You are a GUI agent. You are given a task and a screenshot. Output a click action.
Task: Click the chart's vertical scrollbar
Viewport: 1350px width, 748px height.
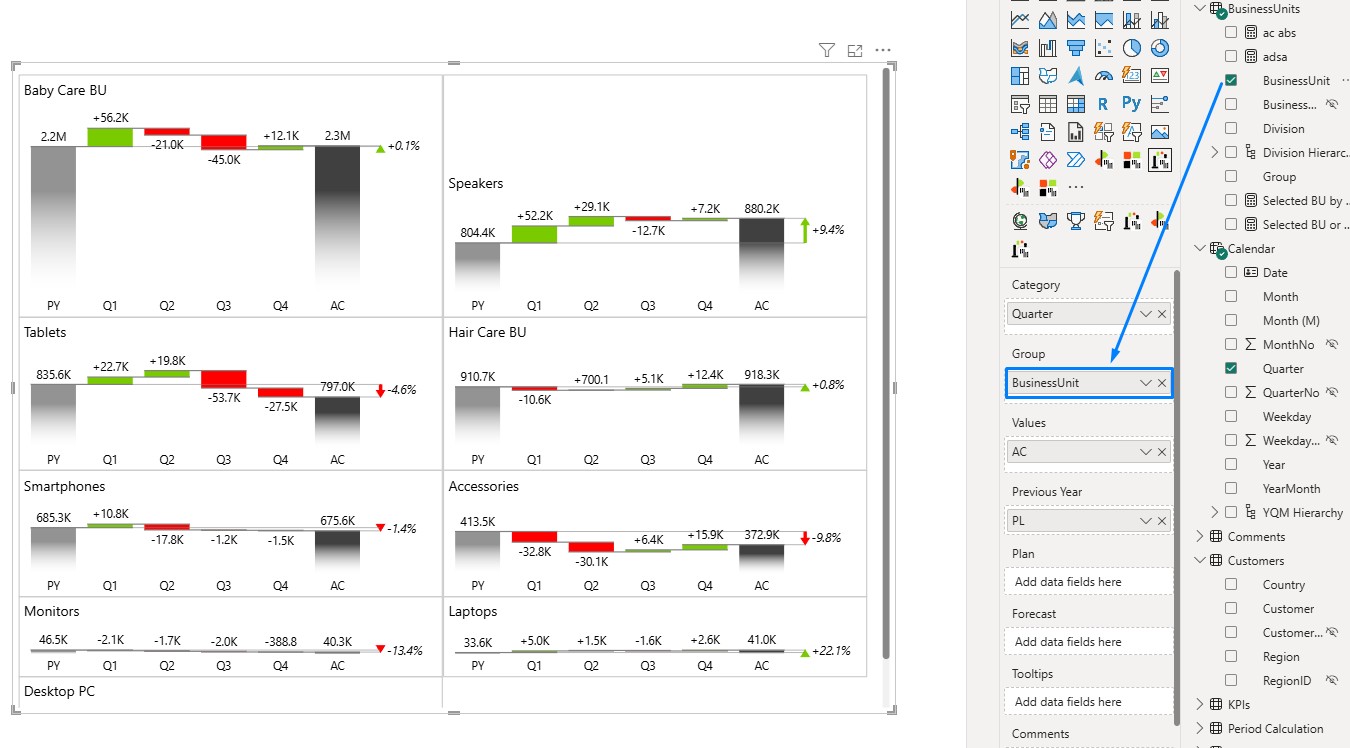[x=886, y=363]
